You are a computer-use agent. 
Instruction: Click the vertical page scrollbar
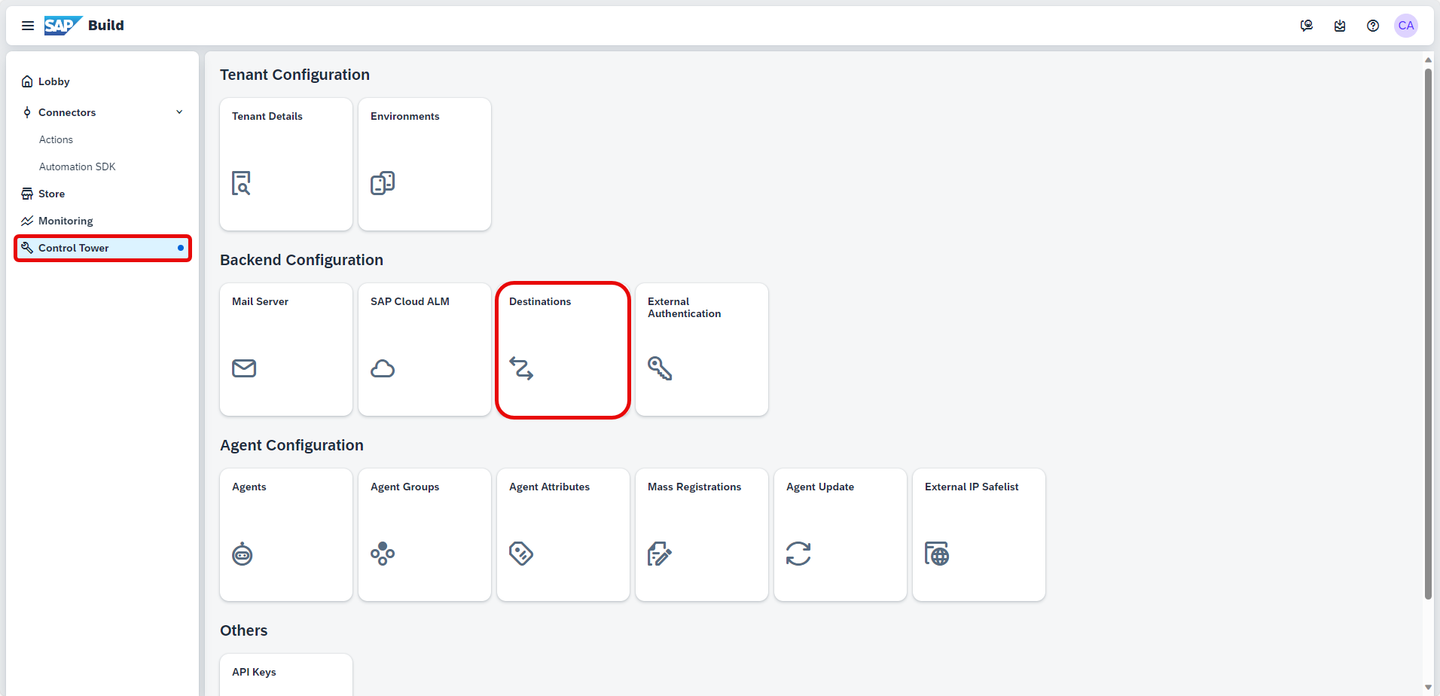(1428, 332)
